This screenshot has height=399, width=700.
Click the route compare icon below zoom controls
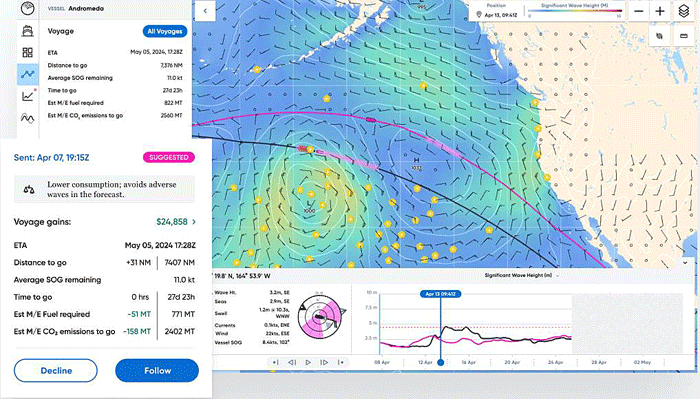pyautogui.click(x=659, y=36)
